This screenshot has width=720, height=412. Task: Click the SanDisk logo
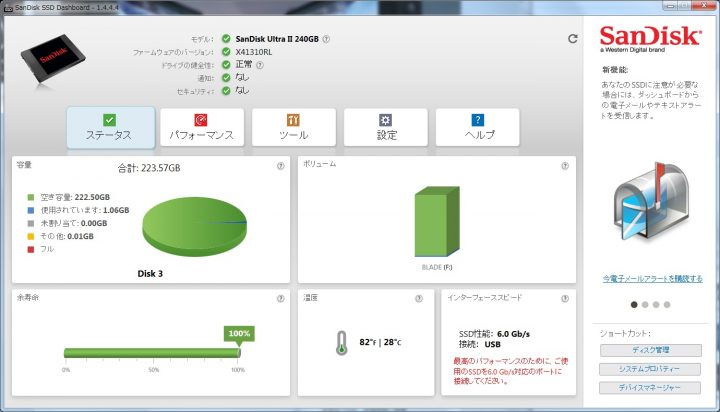(651, 39)
